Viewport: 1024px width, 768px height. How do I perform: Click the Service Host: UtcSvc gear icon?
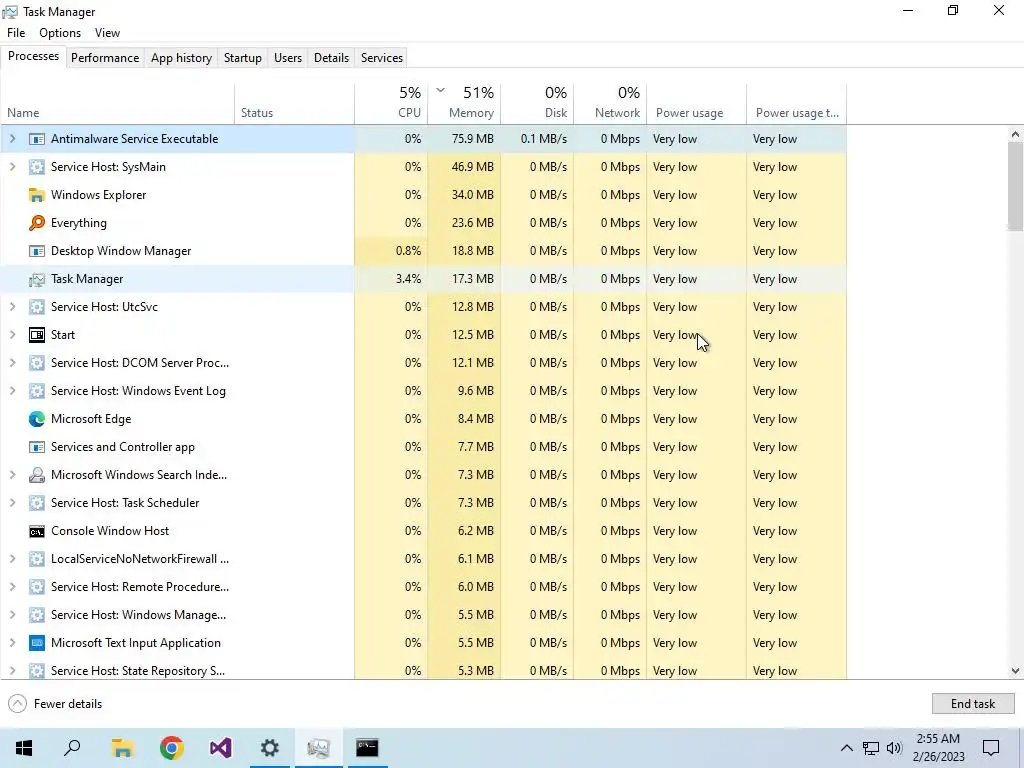tap(37, 307)
